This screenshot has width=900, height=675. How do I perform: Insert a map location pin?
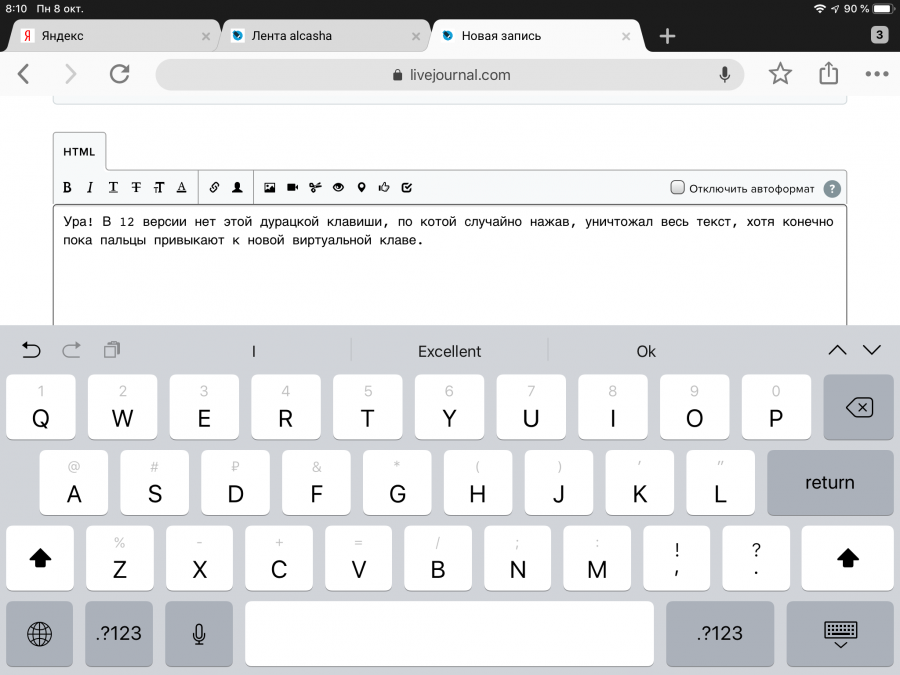coord(361,187)
